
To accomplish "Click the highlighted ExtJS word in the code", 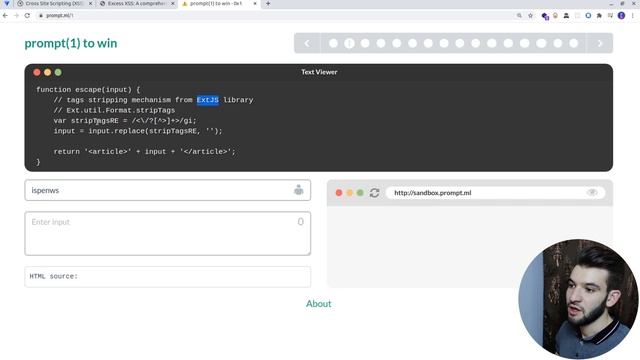I will point(208,100).
